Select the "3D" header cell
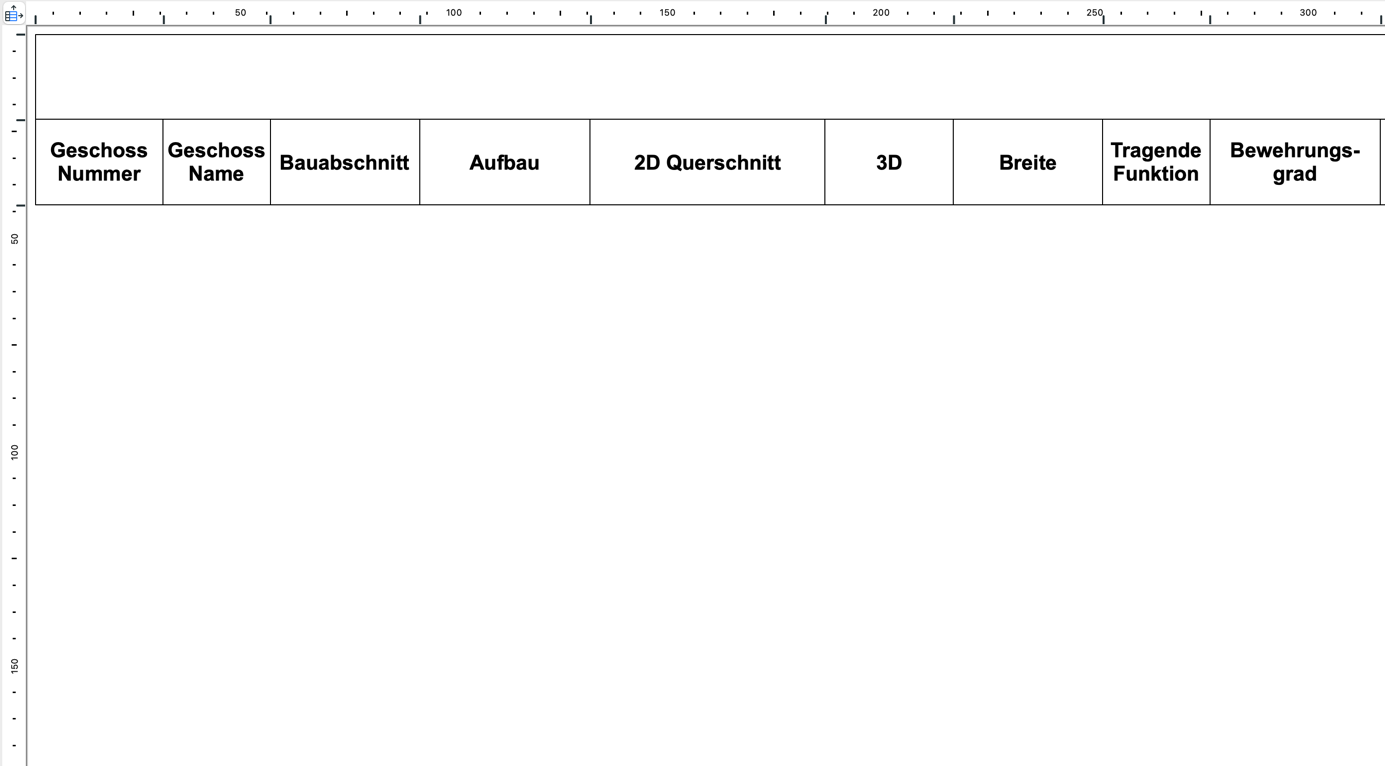The image size is (1385, 766). pyautogui.click(x=889, y=162)
